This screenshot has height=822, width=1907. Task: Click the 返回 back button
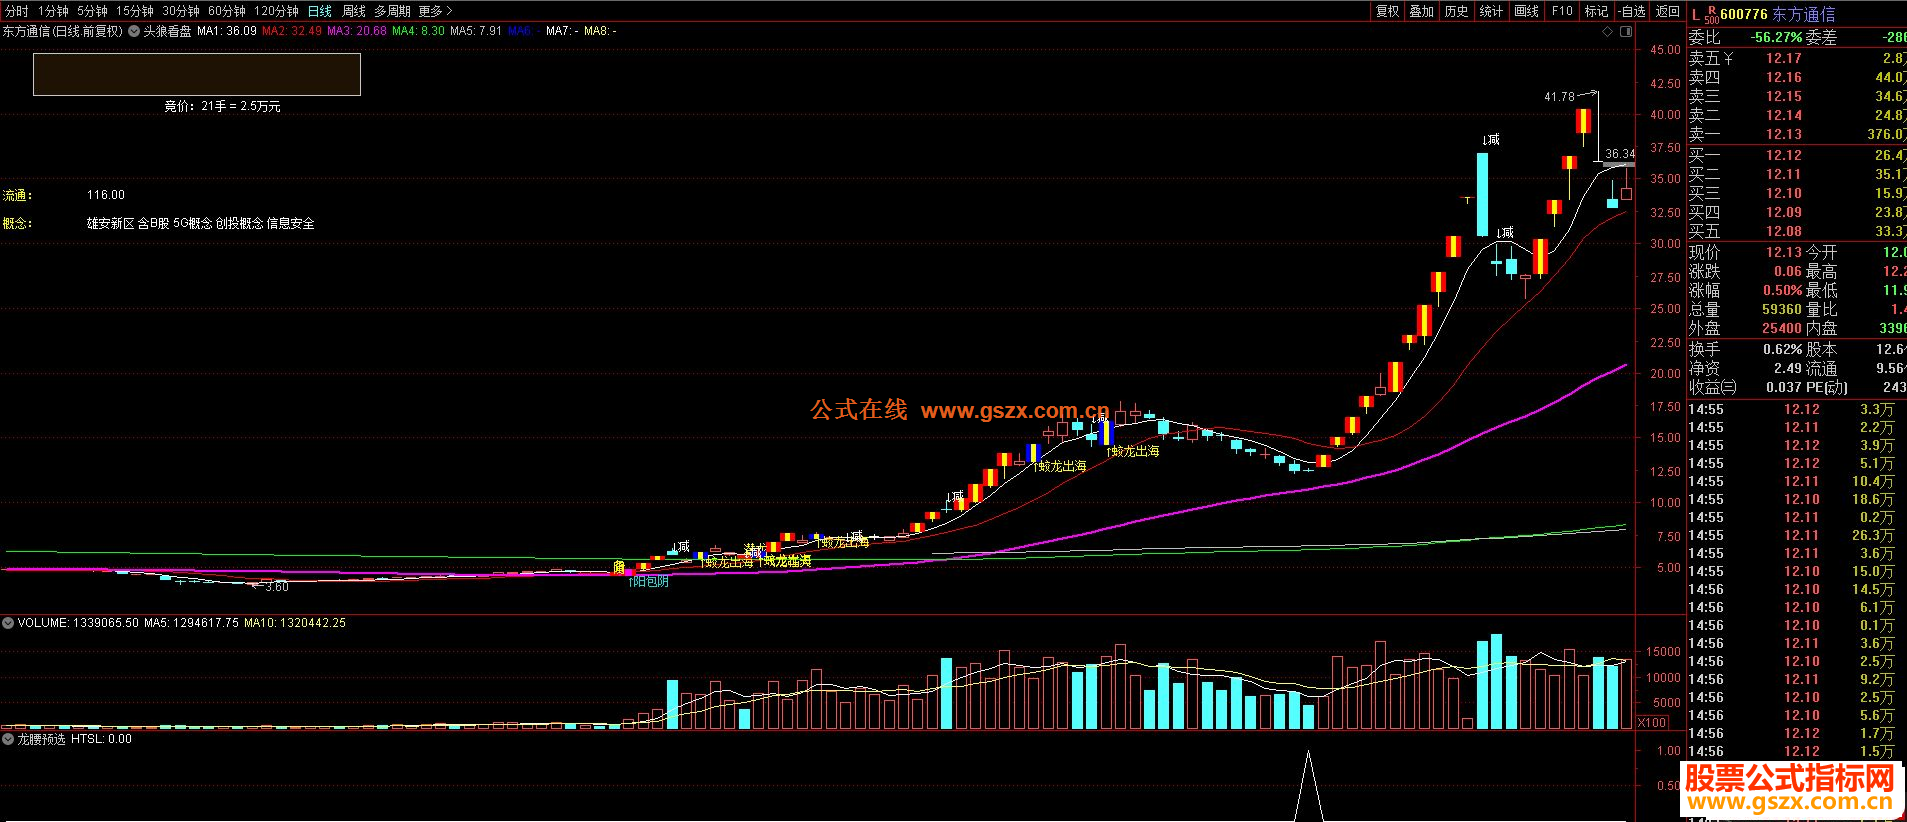pyautogui.click(x=1667, y=11)
